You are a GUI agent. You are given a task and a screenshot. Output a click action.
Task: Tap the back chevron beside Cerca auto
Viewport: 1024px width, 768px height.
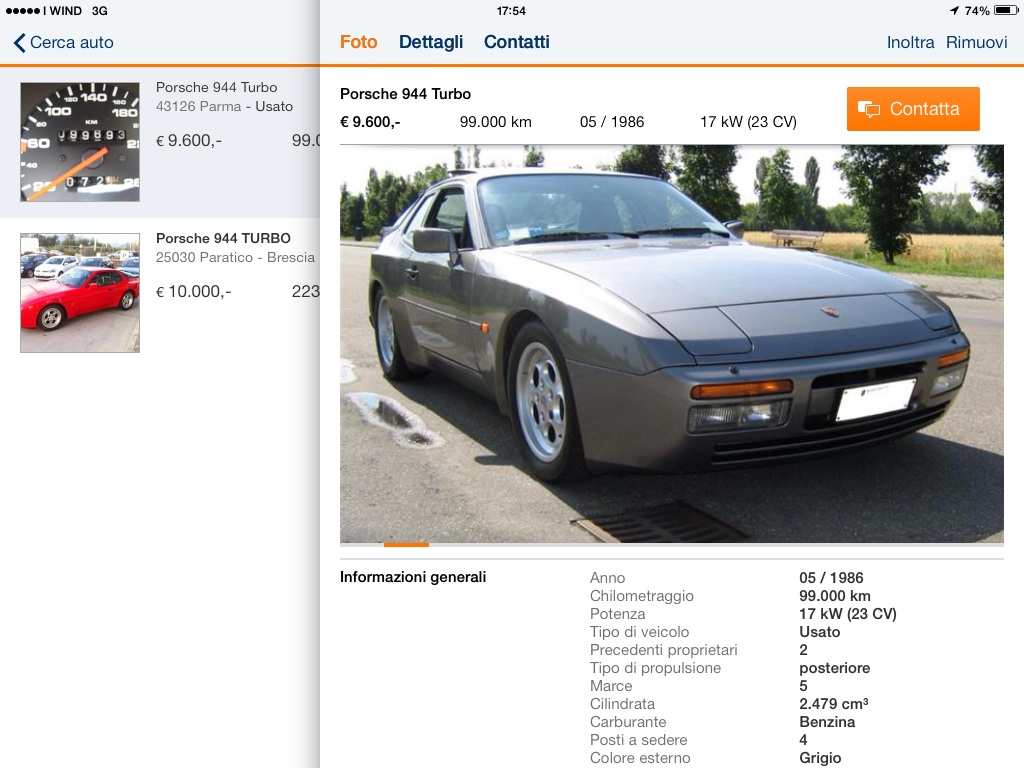click(20, 43)
